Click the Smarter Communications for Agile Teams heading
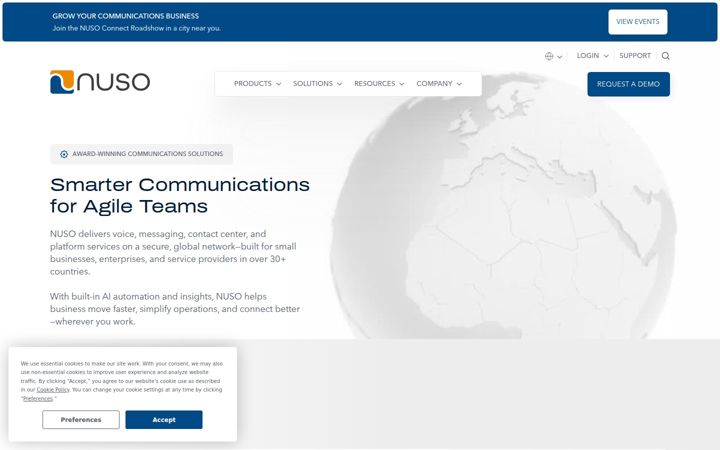The width and height of the screenshot is (720, 450). click(x=180, y=196)
